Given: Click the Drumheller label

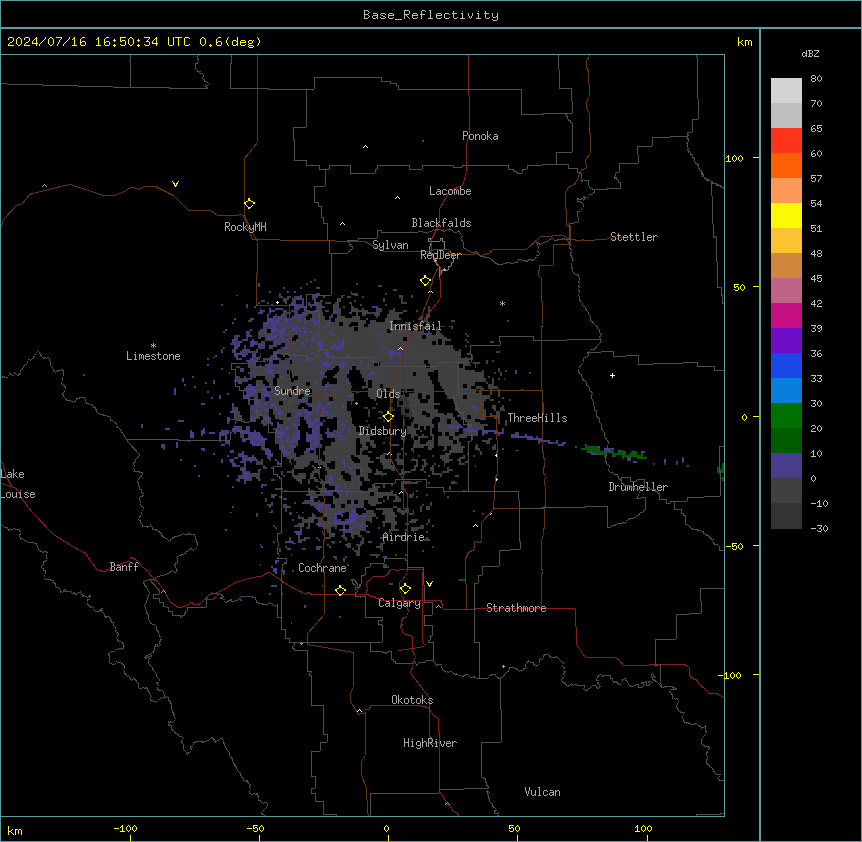Looking at the screenshot, I should pyautogui.click(x=638, y=487).
